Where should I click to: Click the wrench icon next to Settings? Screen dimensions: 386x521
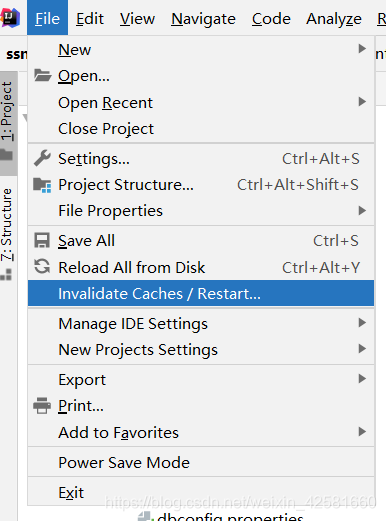point(42,158)
